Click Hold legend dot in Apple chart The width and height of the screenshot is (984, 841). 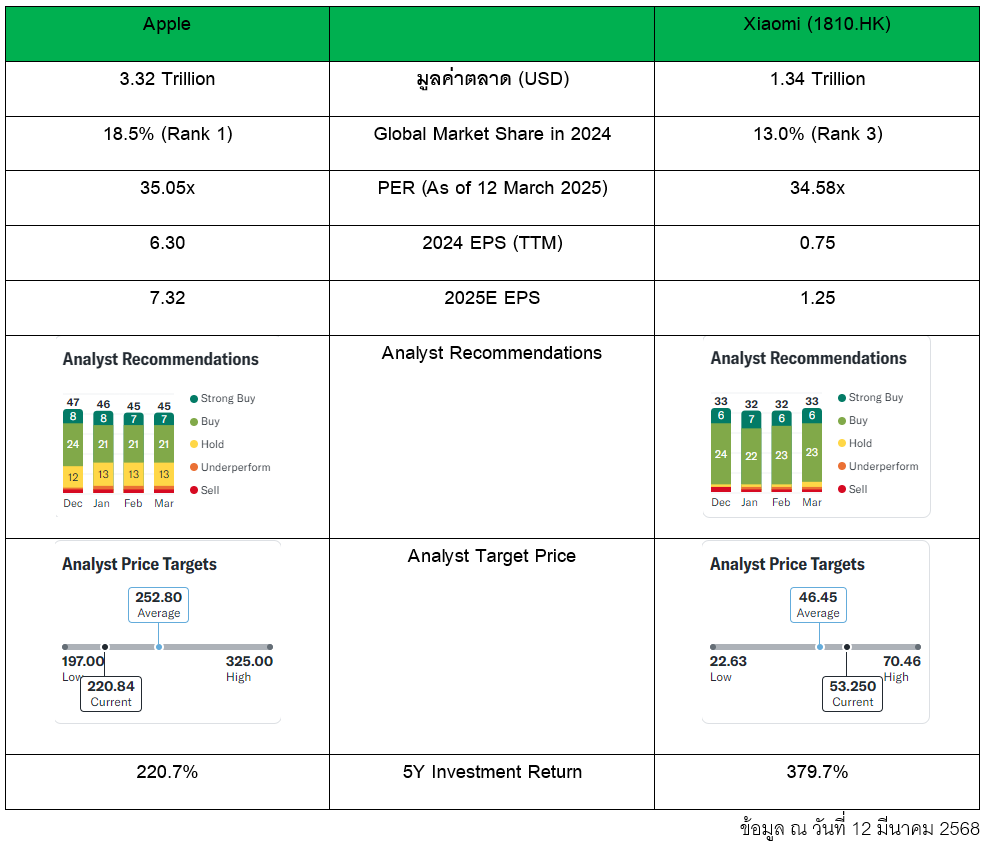point(194,444)
